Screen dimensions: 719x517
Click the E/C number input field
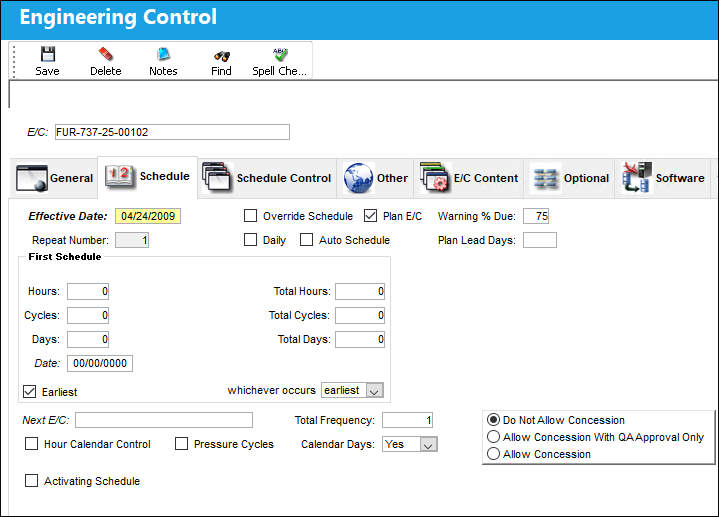click(x=172, y=132)
